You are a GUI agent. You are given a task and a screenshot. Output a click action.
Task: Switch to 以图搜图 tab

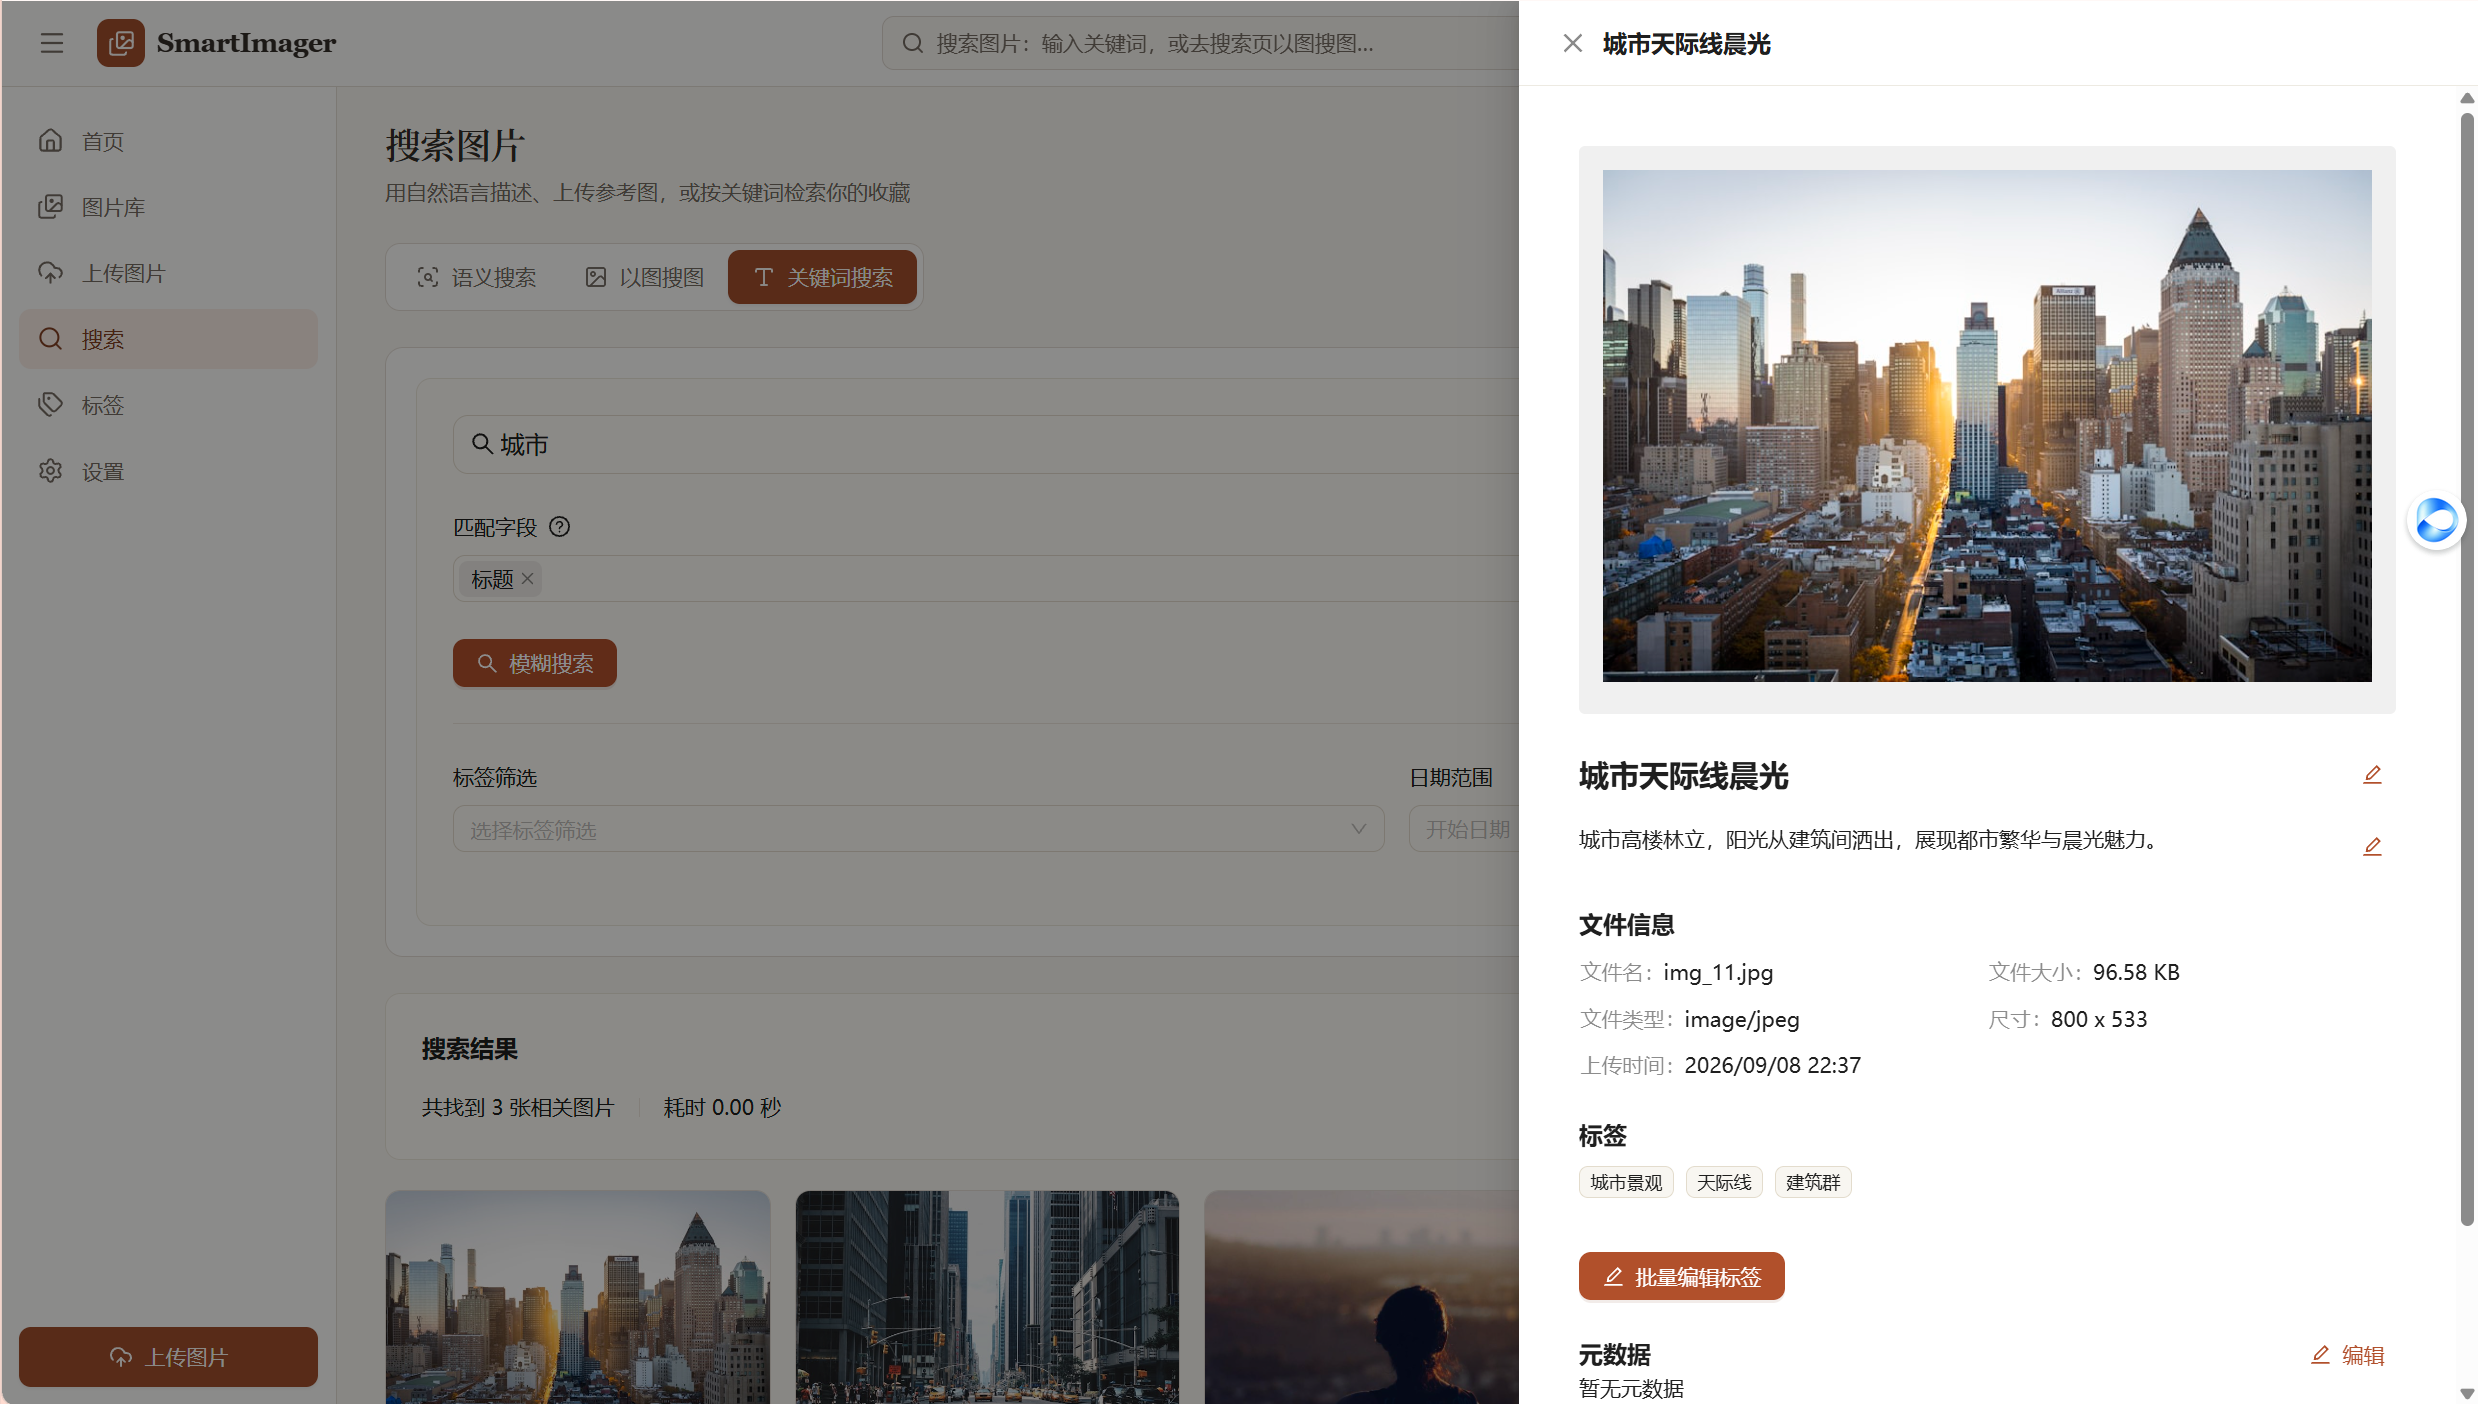click(644, 277)
